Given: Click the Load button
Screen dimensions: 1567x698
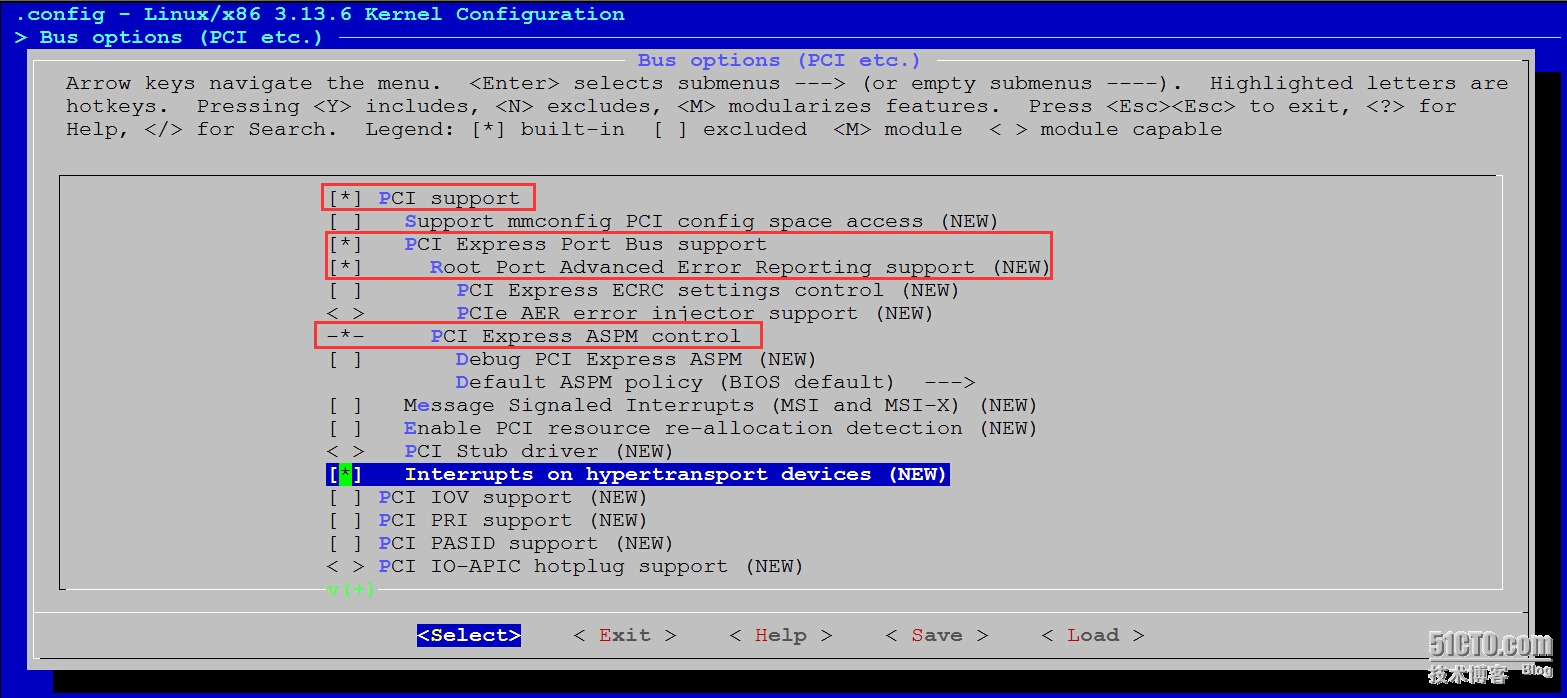Looking at the screenshot, I should click(1093, 635).
